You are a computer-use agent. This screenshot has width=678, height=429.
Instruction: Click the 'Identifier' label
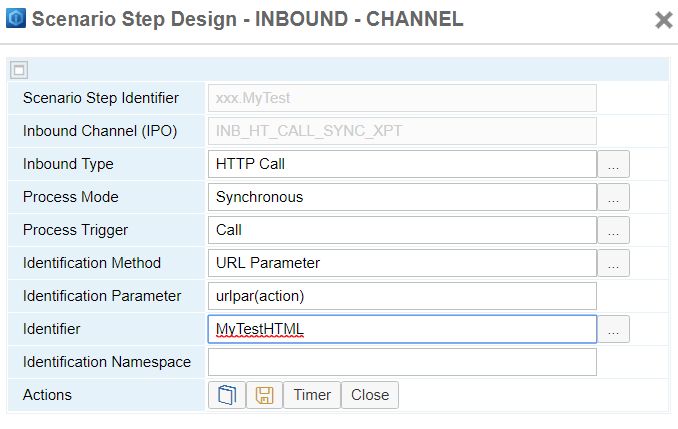click(x=51, y=329)
